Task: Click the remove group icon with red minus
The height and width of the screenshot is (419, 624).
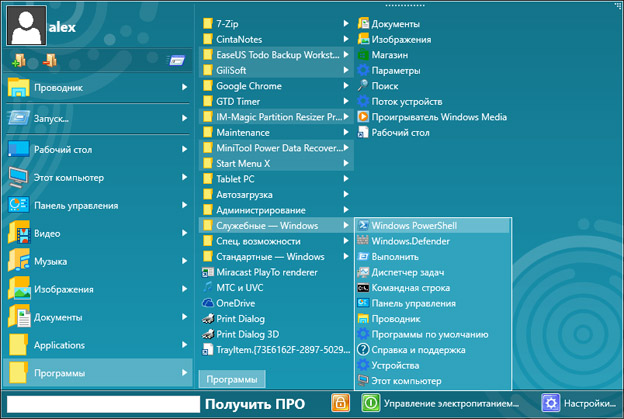Action: coord(49,60)
